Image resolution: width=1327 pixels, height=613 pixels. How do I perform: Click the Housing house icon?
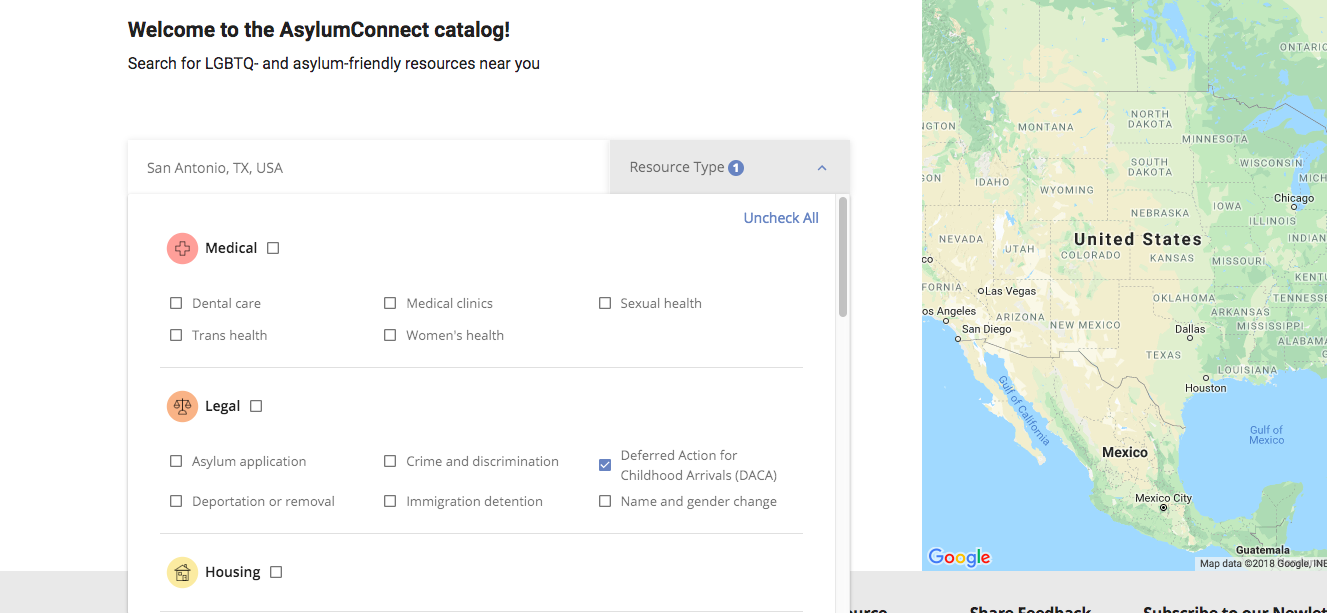coord(182,572)
